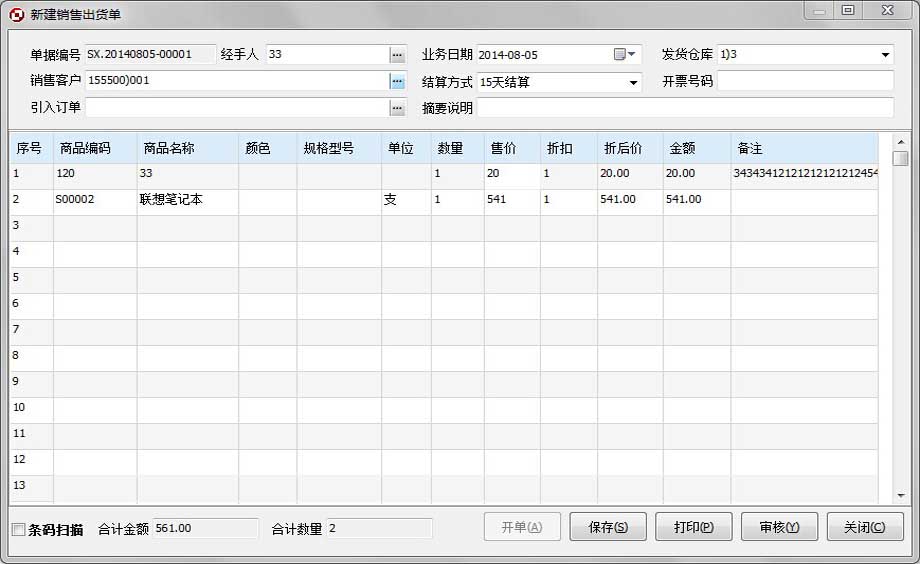
Task: Click the 金额 column header
Action: click(x=682, y=148)
